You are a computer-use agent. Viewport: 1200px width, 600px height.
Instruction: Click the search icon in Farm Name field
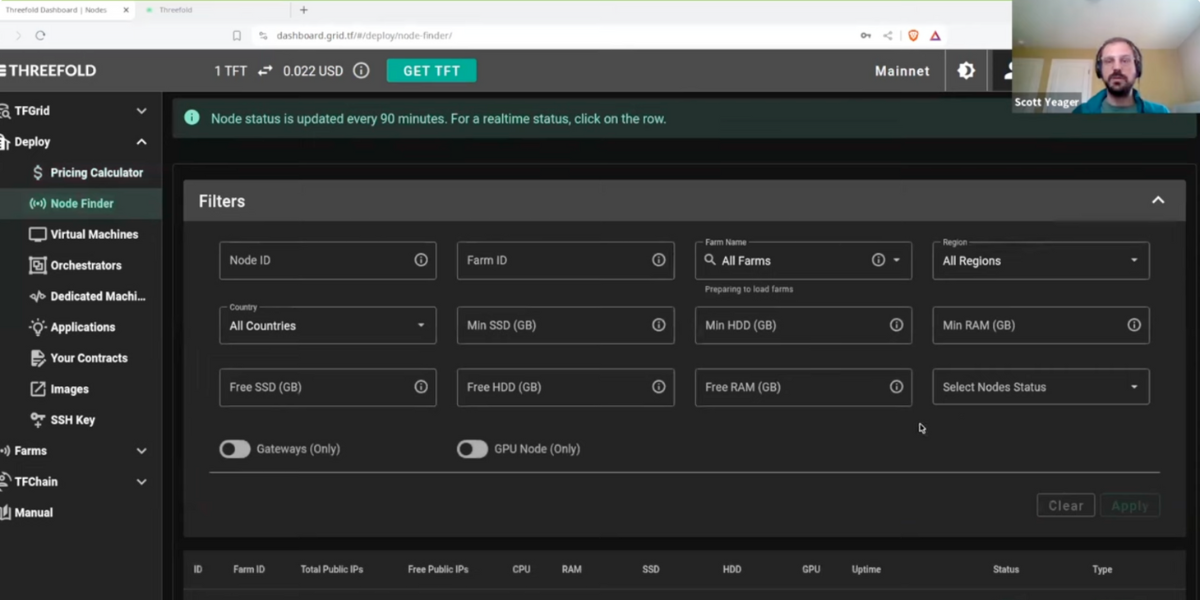click(x=710, y=260)
